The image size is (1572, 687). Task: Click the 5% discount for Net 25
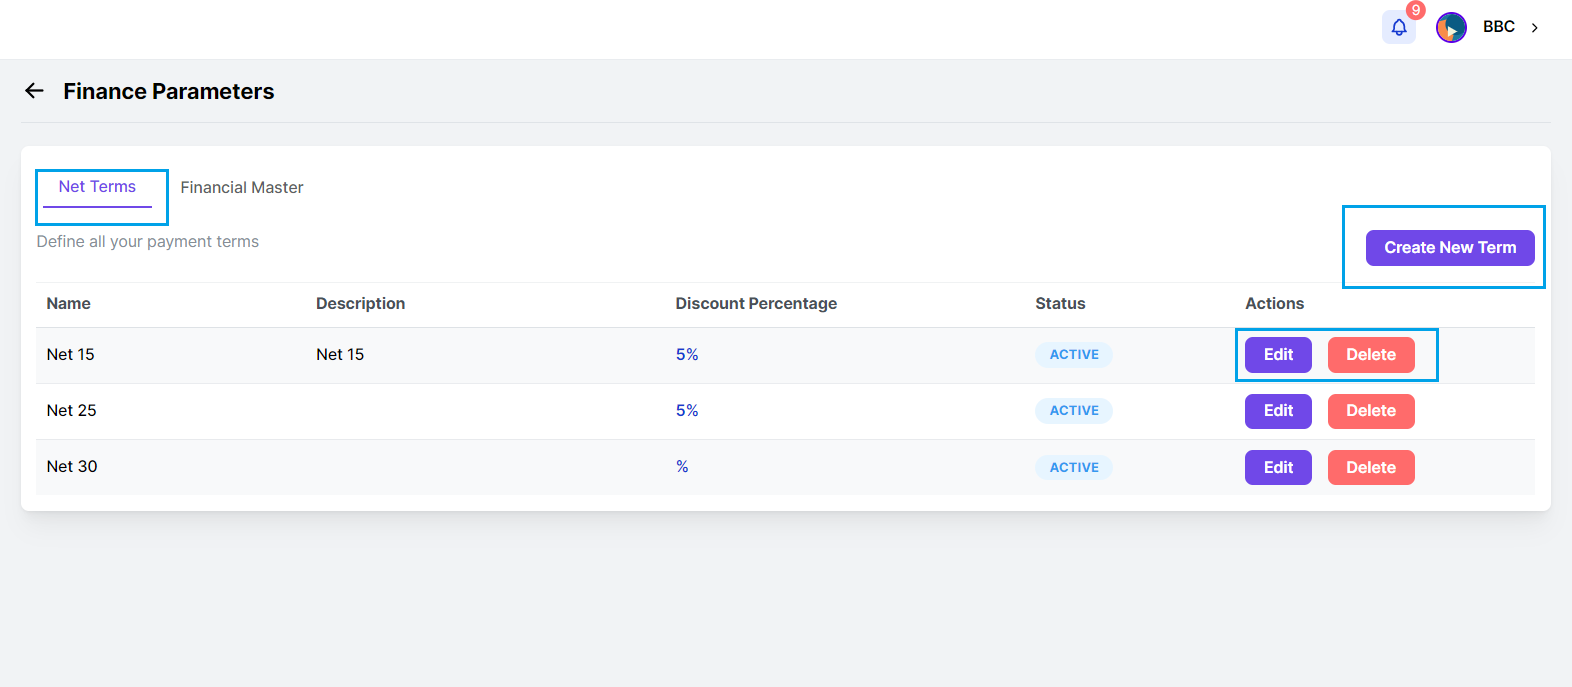(687, 411)
